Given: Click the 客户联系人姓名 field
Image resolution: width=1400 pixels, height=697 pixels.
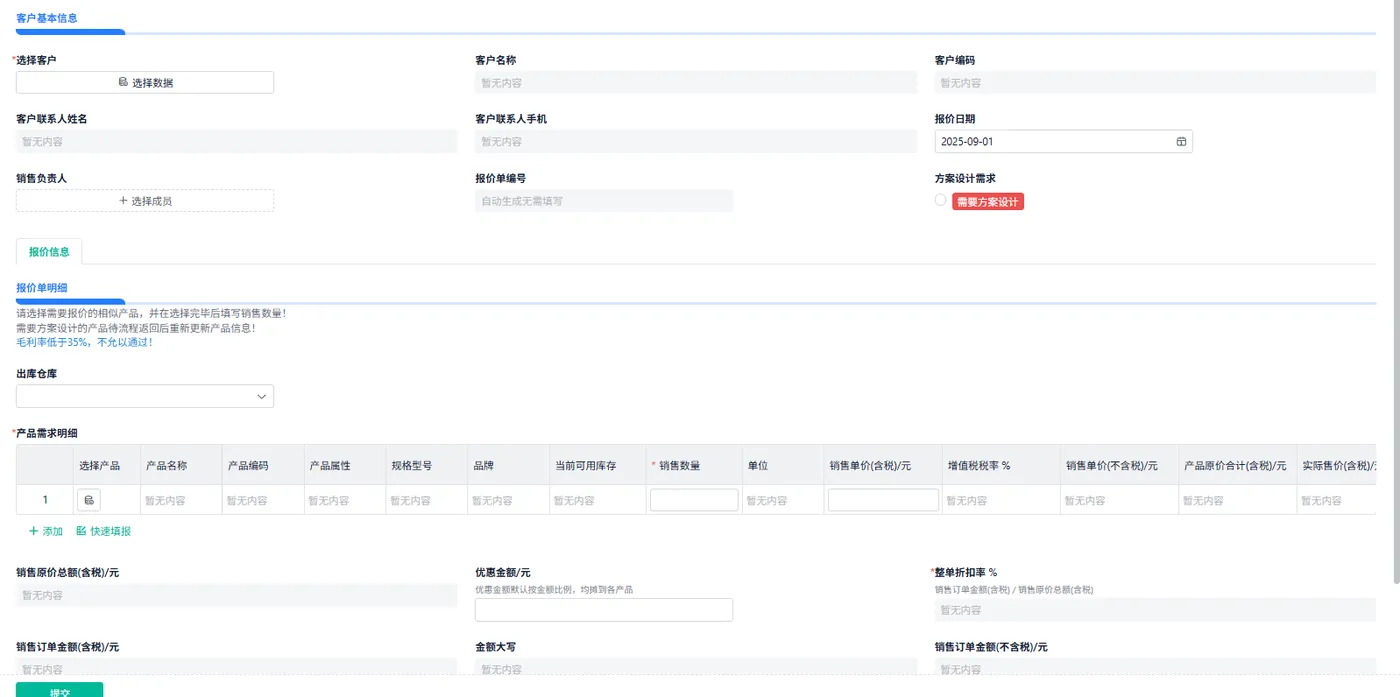Looking at the screenshot, I should [236, 142].
